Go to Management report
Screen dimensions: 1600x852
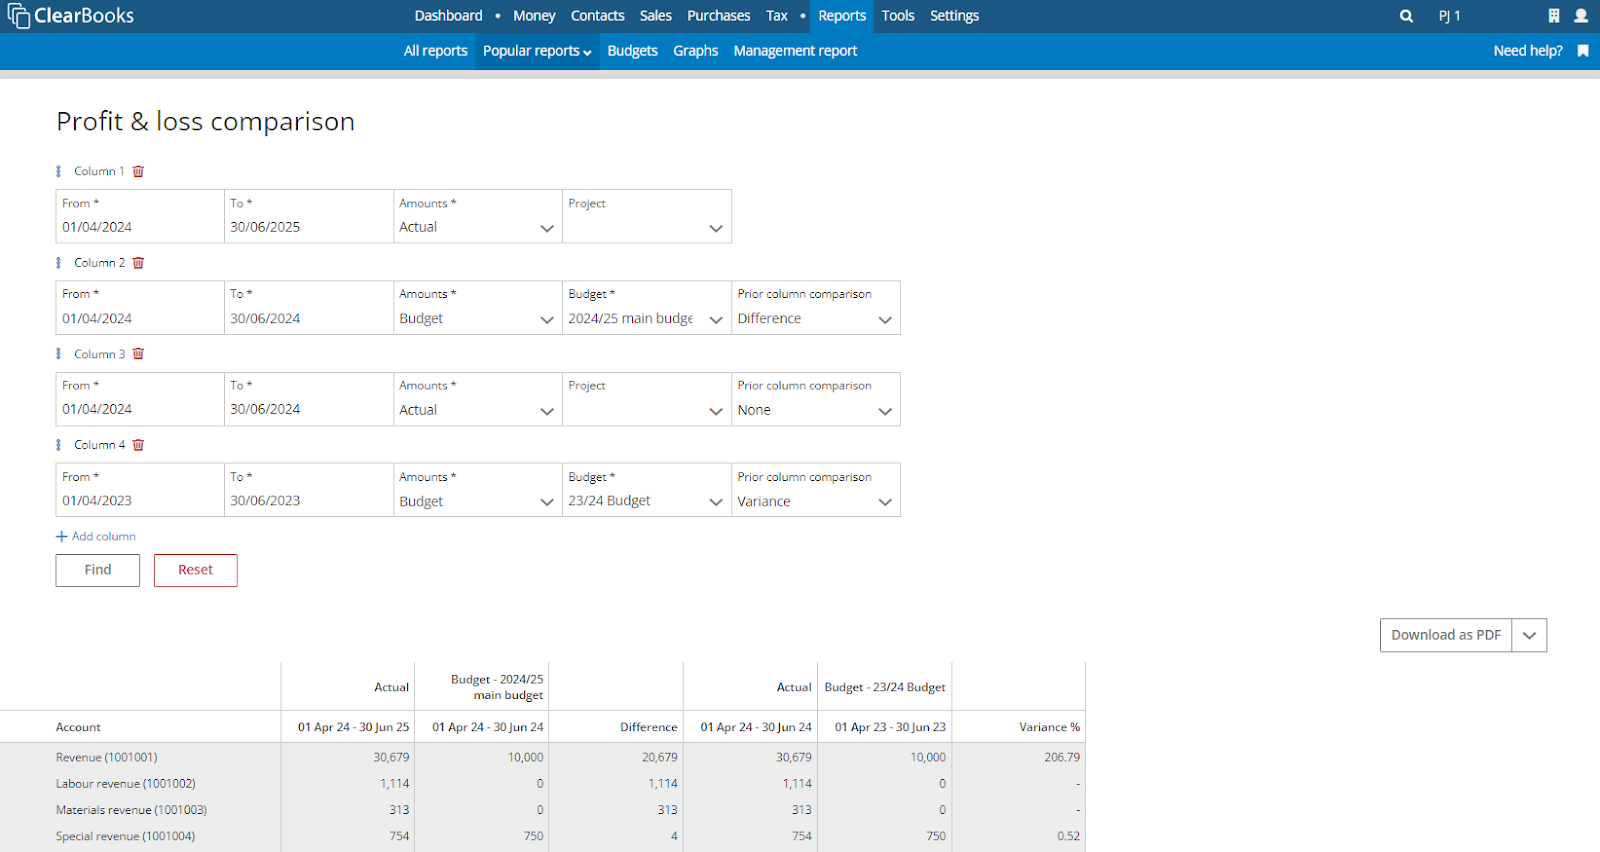coord(795,51)
